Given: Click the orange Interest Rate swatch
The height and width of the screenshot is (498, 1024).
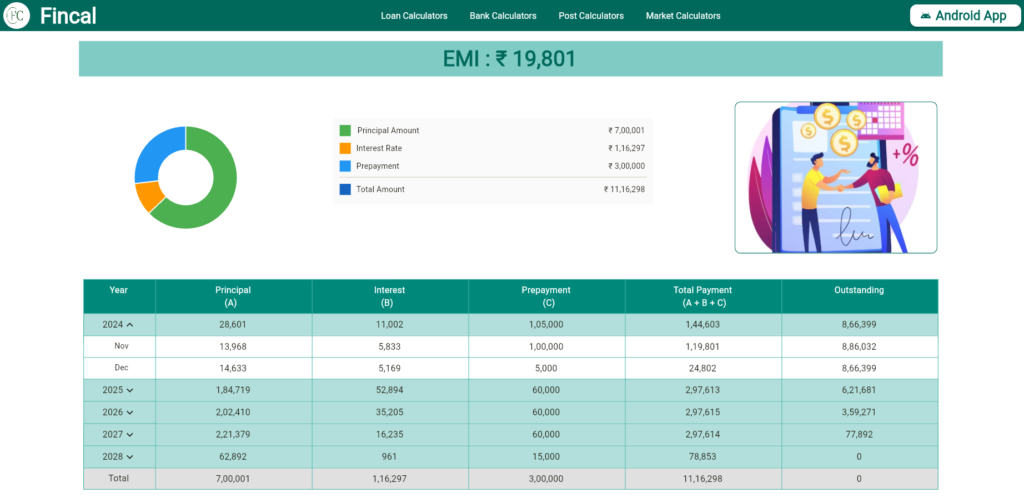Looking at the screenshot, I should (345, 148).
